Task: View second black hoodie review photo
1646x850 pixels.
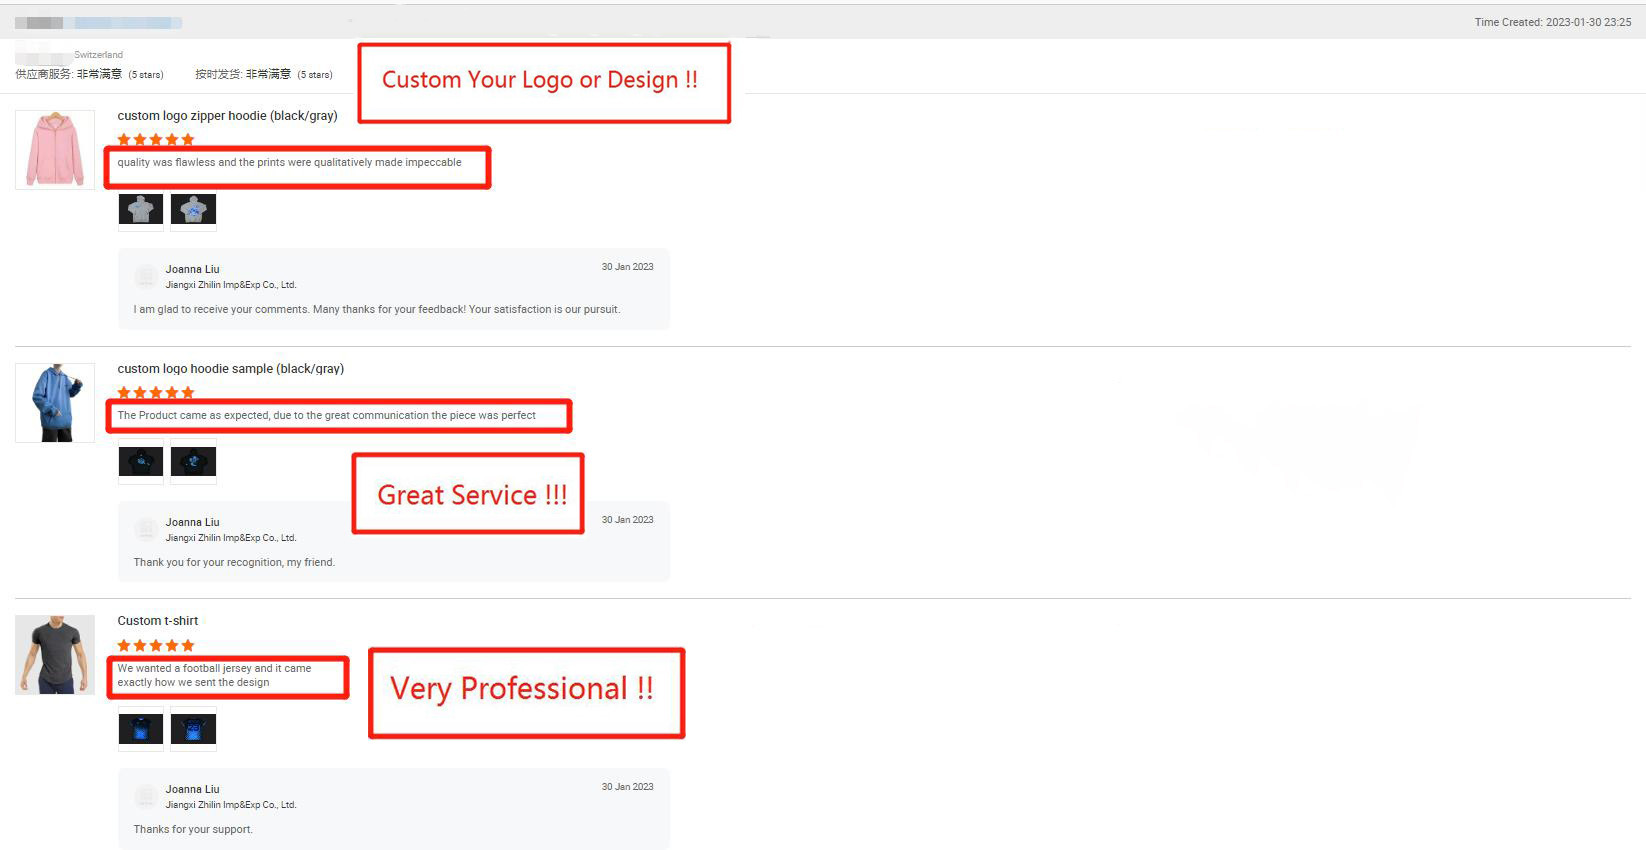Action: tap(193, 462)
